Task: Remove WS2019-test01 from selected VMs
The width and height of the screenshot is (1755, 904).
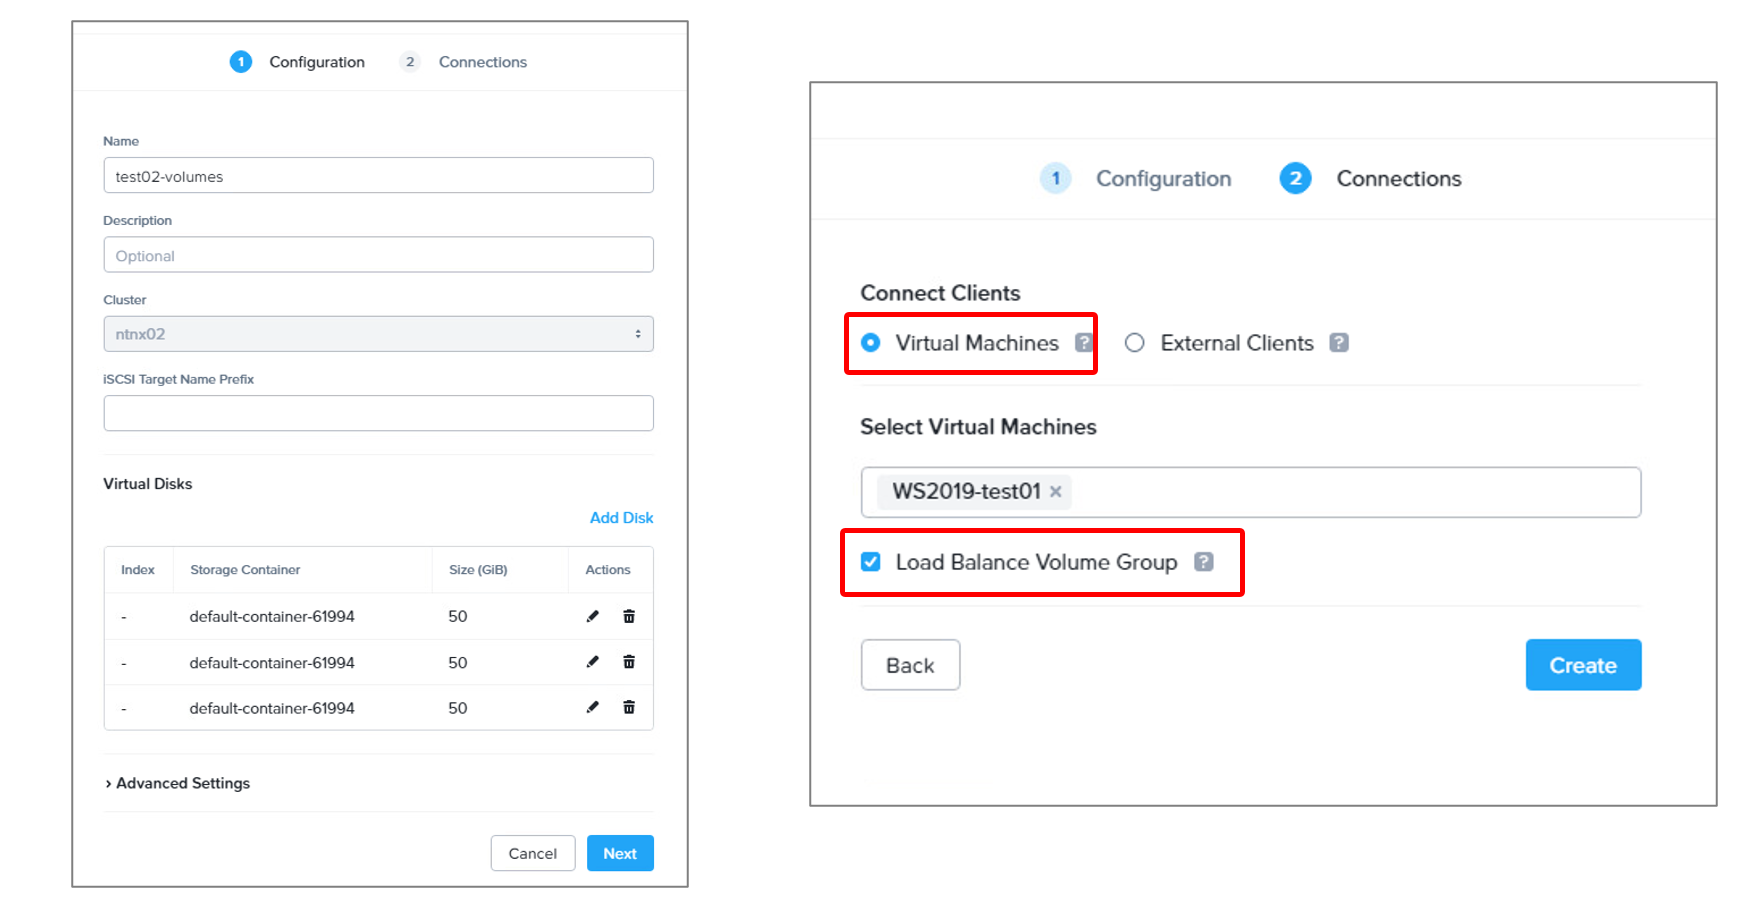Action: tap(1055, 491)
